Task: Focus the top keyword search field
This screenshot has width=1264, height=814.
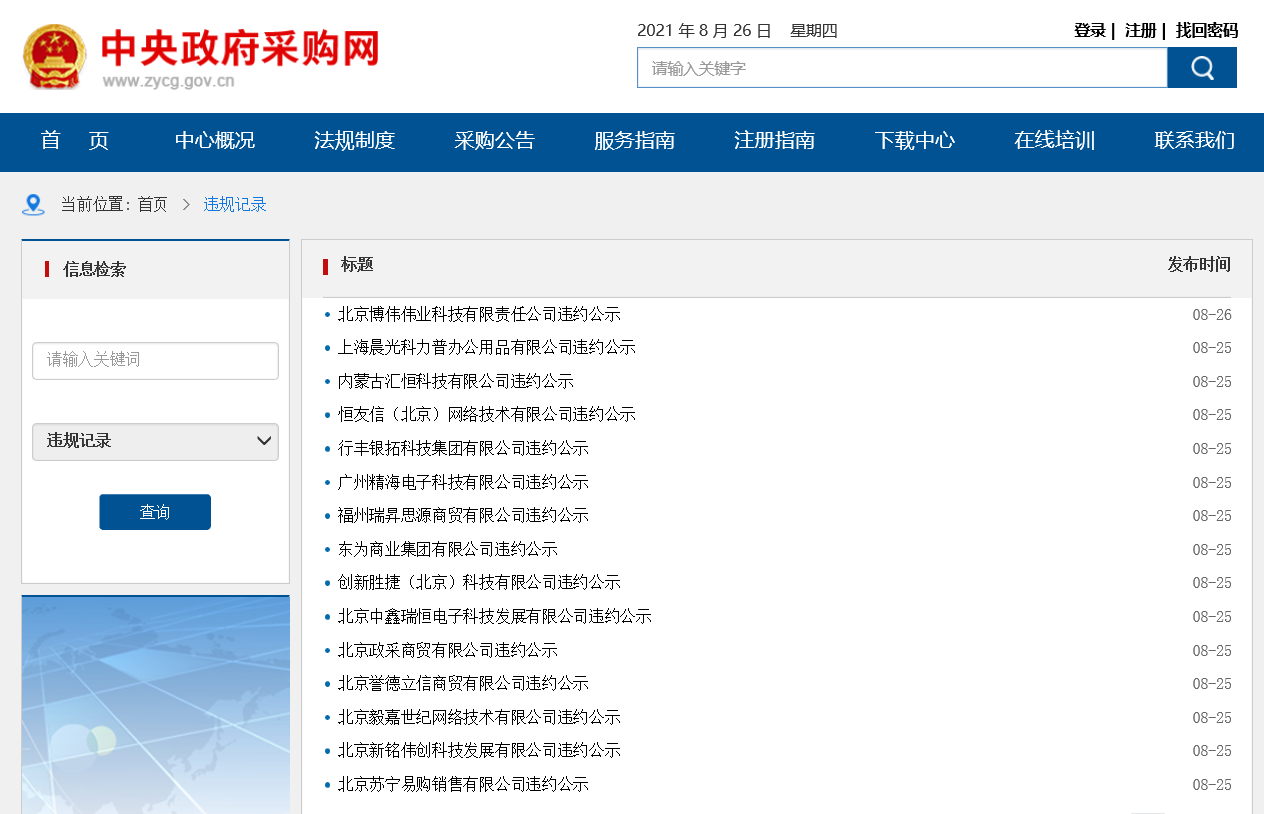Action: (902, 68)
